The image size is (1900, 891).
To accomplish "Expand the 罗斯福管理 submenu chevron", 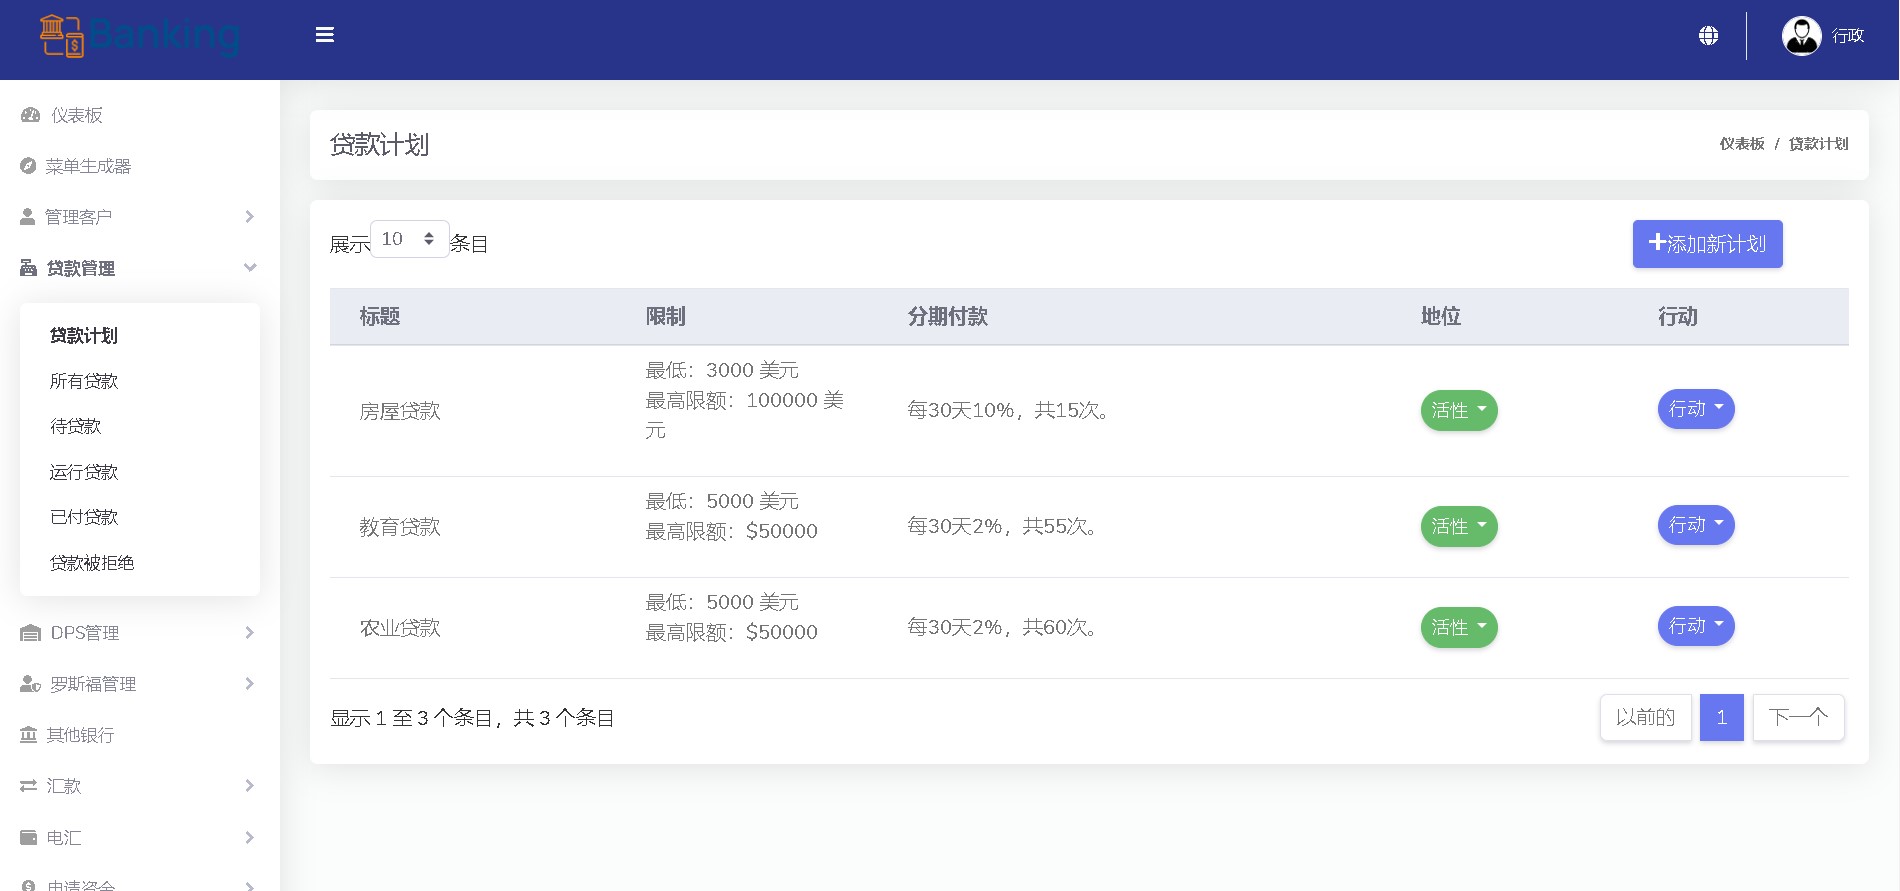I will 249,684.
